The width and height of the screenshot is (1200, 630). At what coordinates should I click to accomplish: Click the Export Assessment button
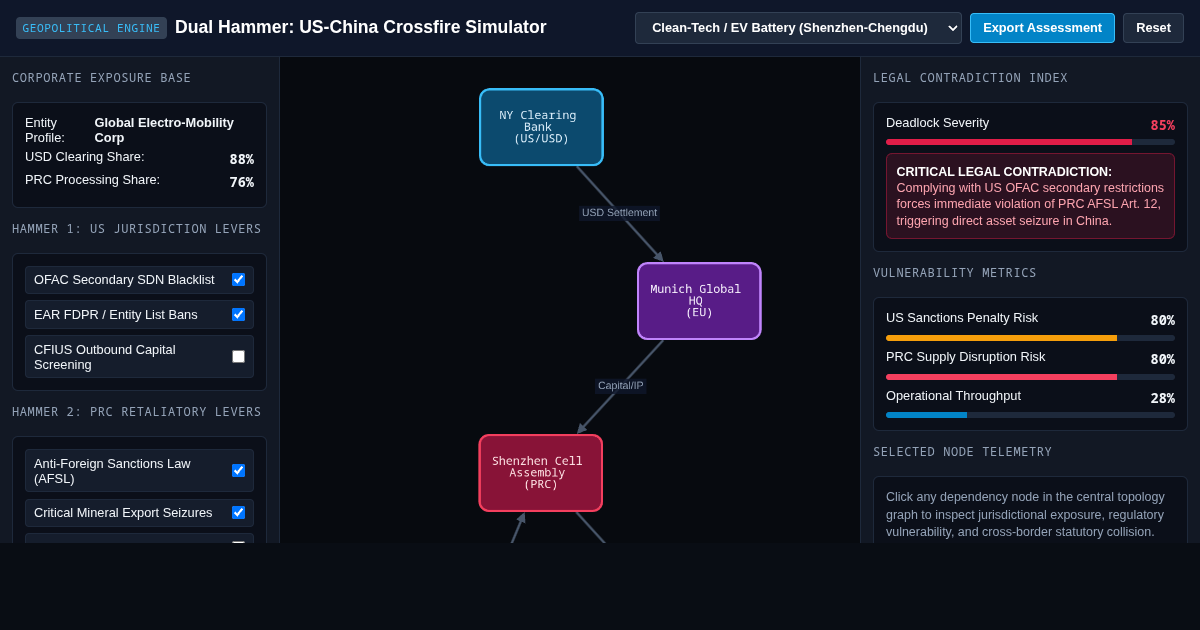pos(1042,28)
